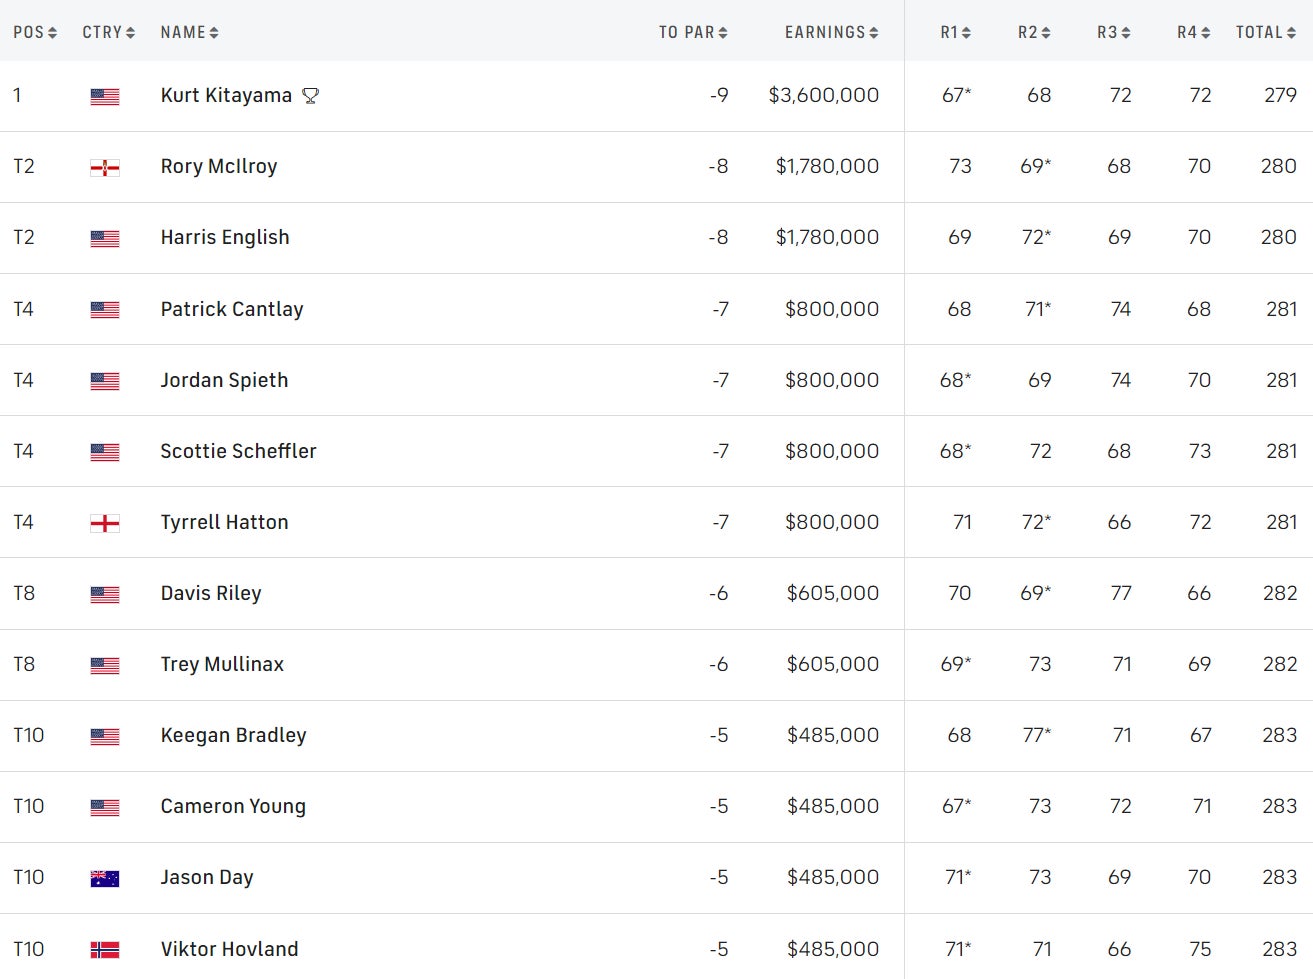The image size is (1313, 979).
Task: Click Jason Day's Australia flag icon
Action: pyautogui.click(x=105, y=878)
